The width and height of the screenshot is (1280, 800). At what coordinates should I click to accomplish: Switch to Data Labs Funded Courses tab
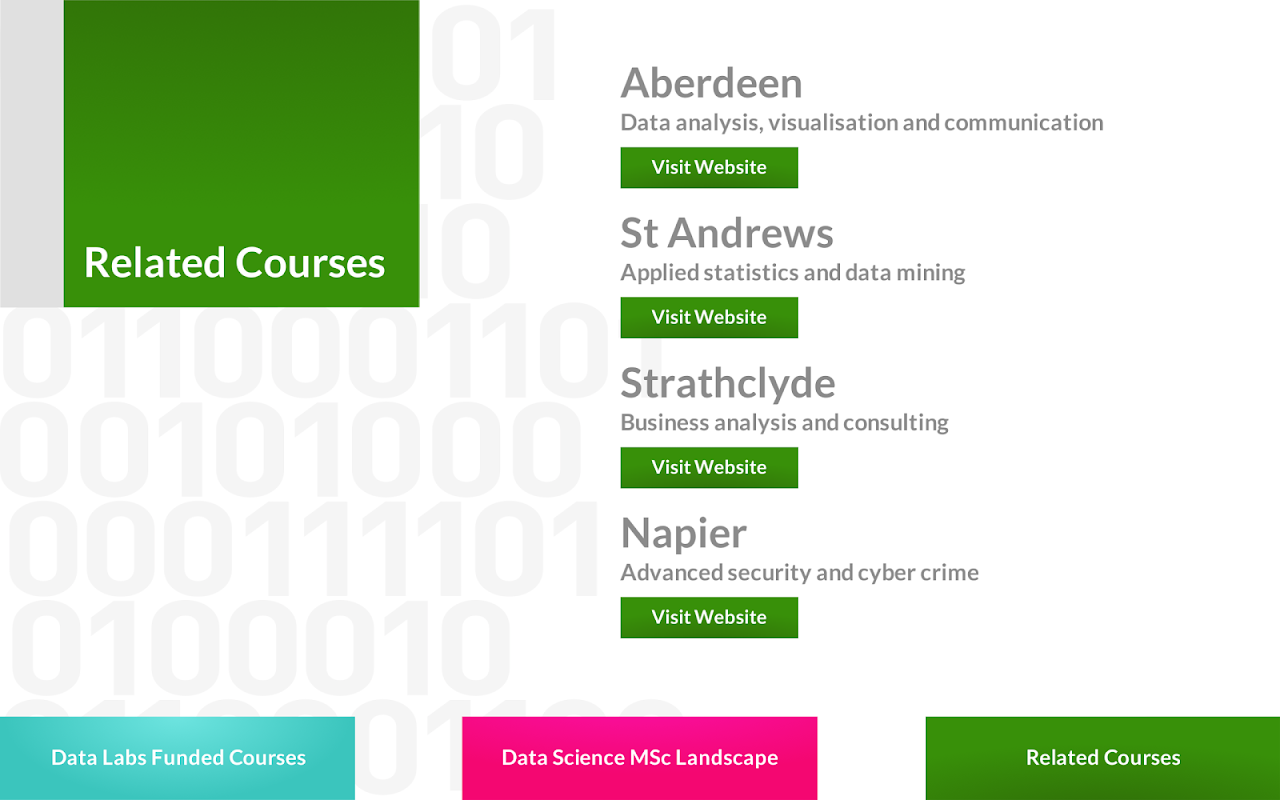tap(177, 758)
